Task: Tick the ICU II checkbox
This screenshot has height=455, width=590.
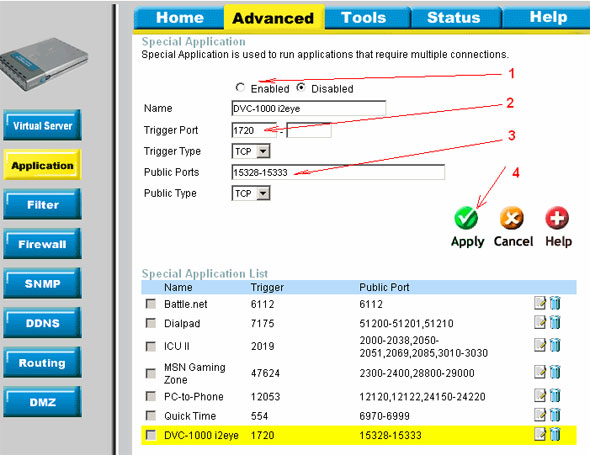Action: point(151,346)
